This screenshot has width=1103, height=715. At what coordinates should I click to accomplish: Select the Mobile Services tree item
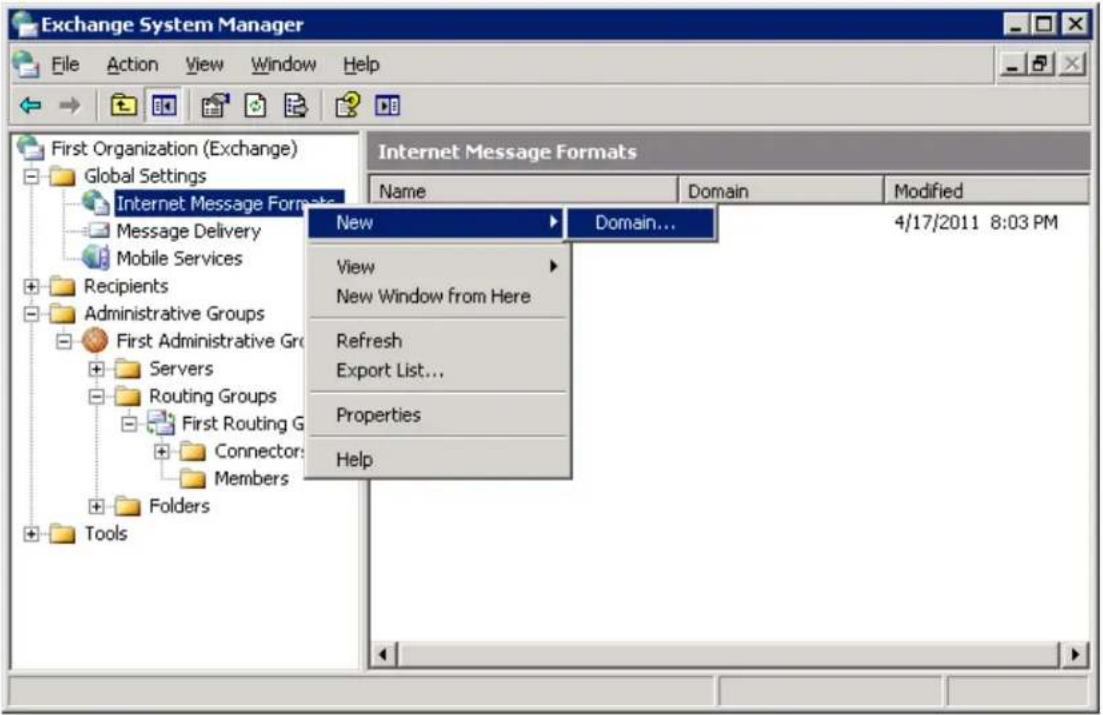[179, 258]
